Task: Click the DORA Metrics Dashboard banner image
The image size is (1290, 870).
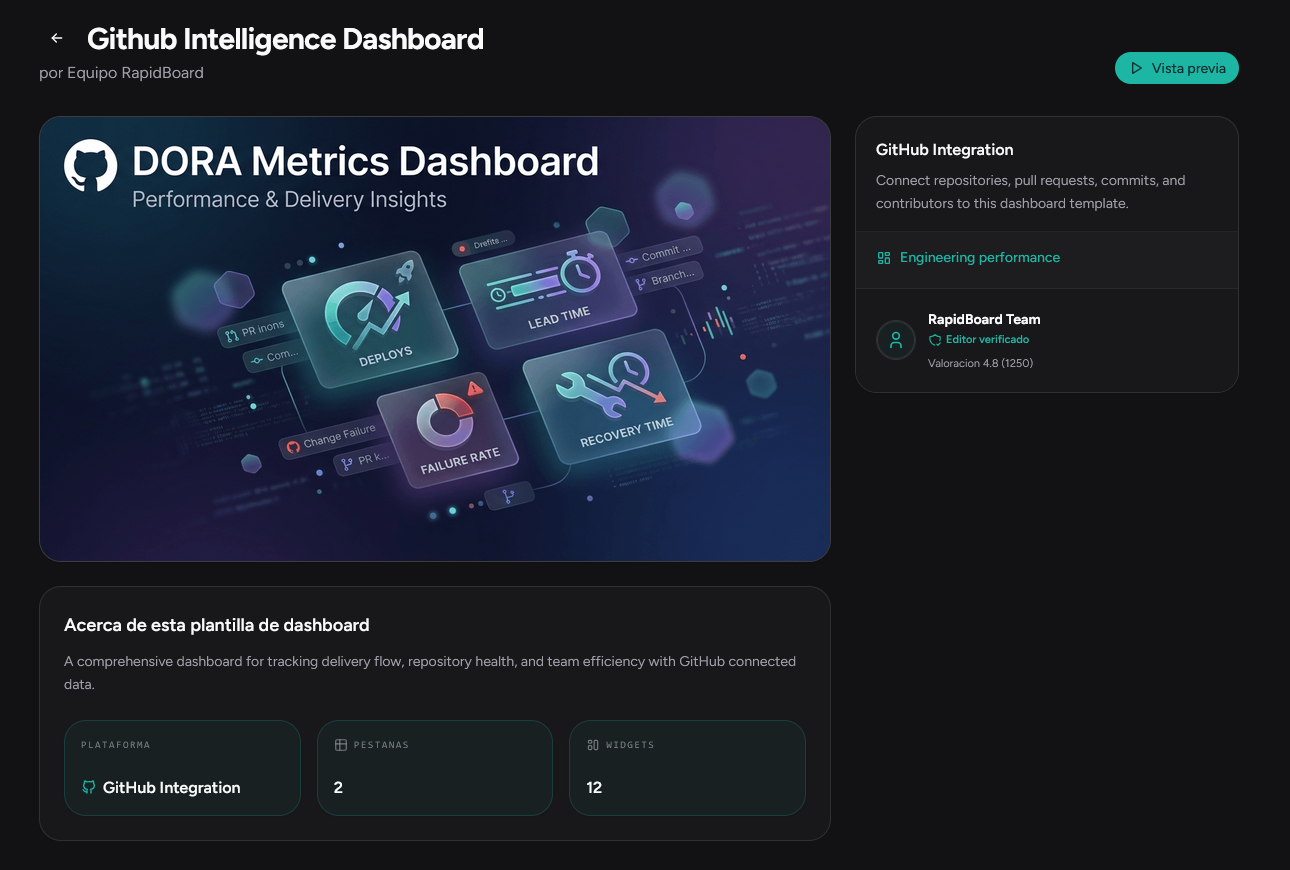Action: 435,339
